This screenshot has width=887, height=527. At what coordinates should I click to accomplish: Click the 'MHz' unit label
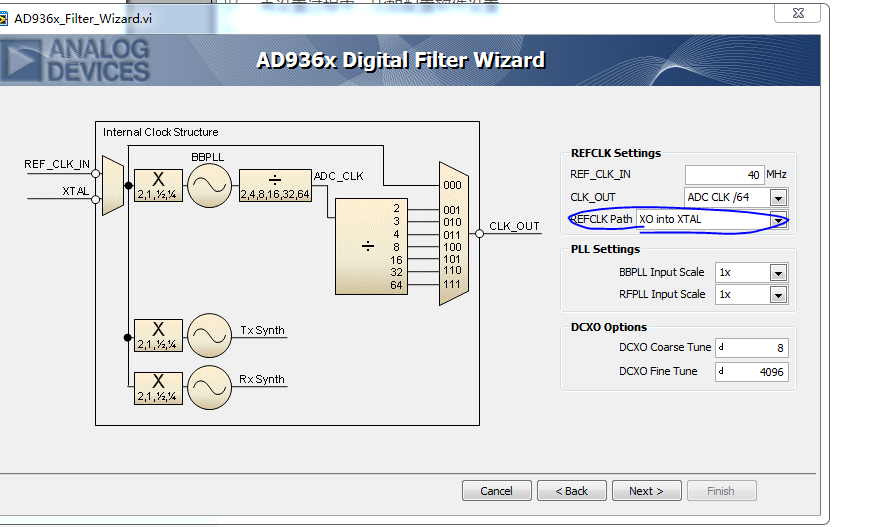coord(776,174)
